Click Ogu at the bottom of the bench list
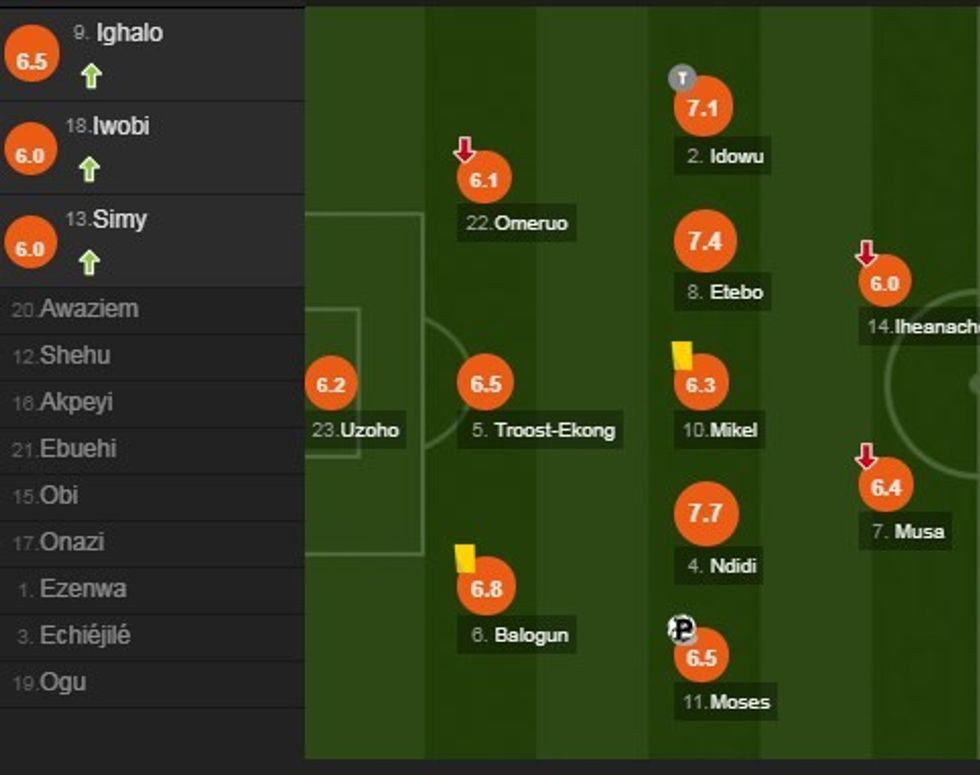 coord(62,682)
